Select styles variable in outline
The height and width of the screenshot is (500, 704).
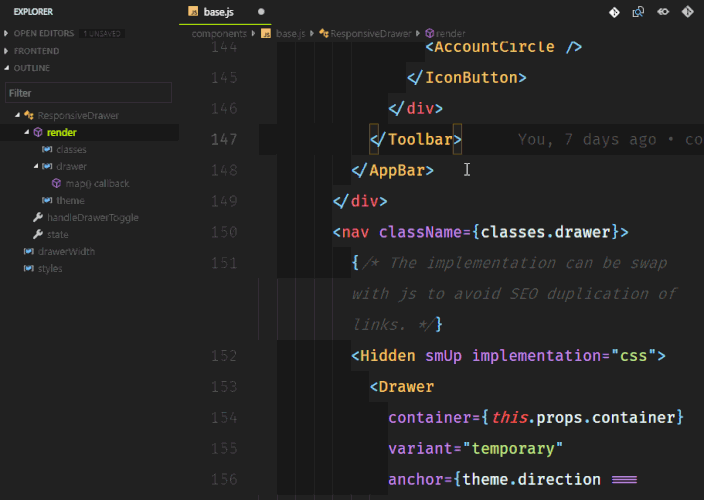coord(50,268)
